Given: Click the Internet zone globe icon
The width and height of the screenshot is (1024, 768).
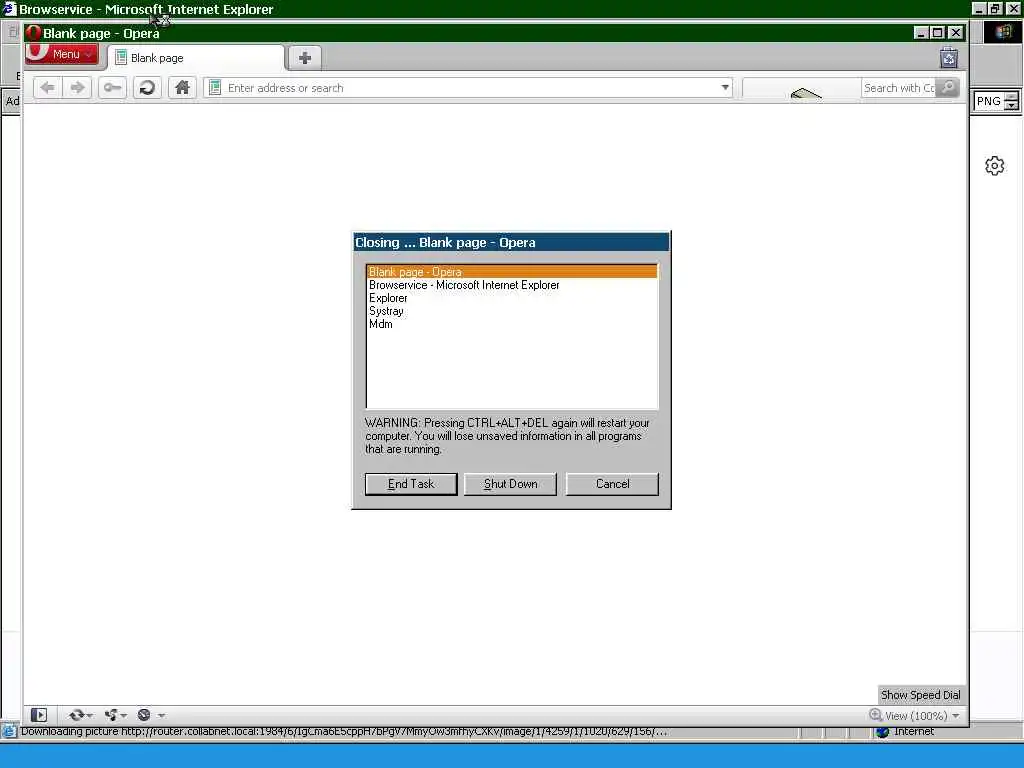Looking at the screenshot, I should pos(883,731).
